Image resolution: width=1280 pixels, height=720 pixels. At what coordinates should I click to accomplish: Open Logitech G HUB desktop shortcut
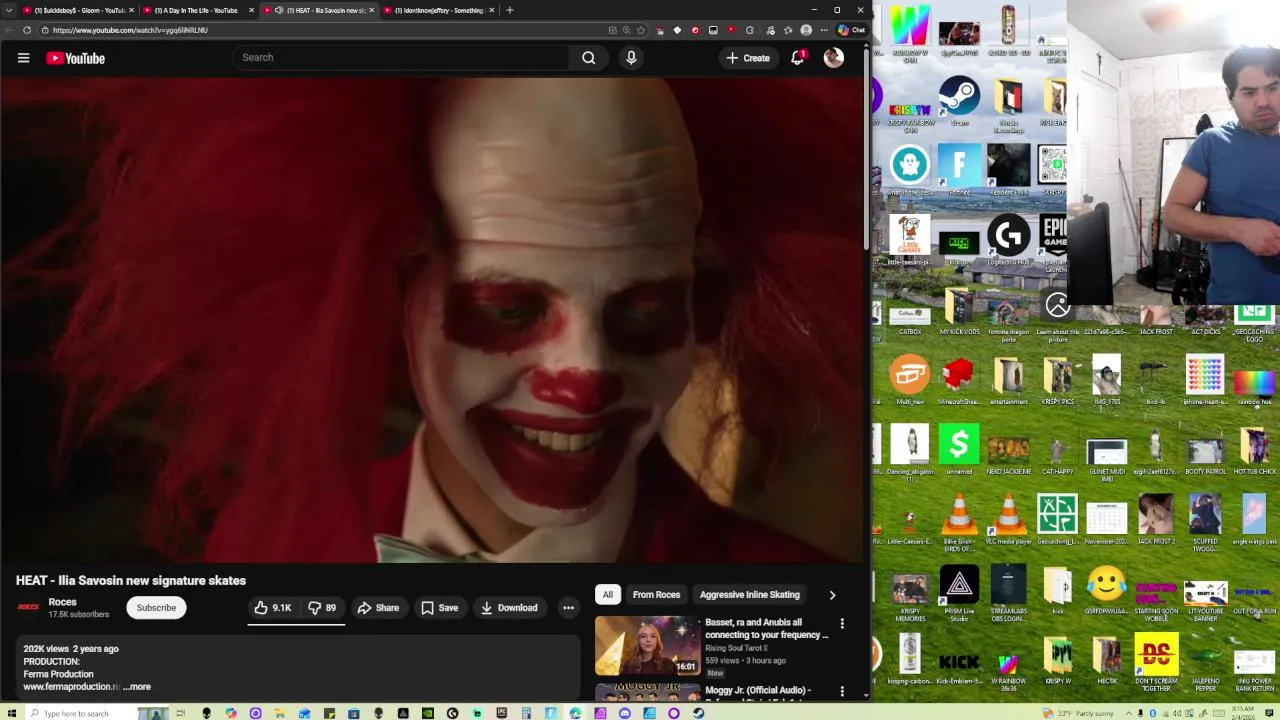pos(1008,241)
